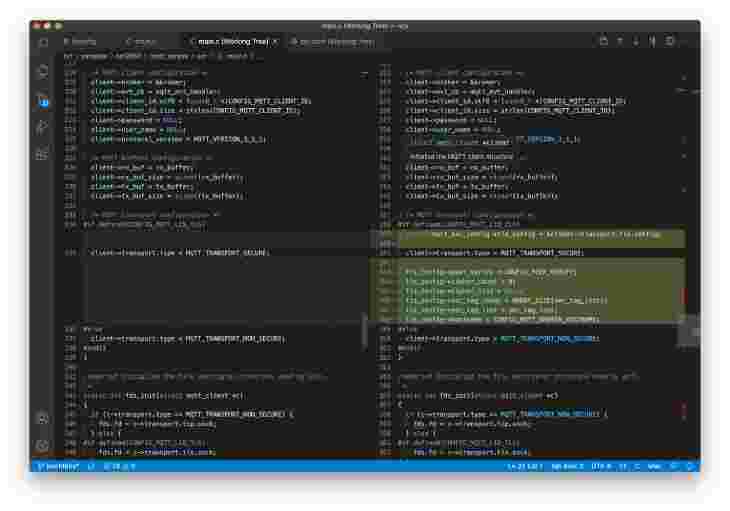This screenshot has height=511, width=730.
Task: Toggle whitespace trimming icon in diff toolbar
Action: tap(652, 41)
